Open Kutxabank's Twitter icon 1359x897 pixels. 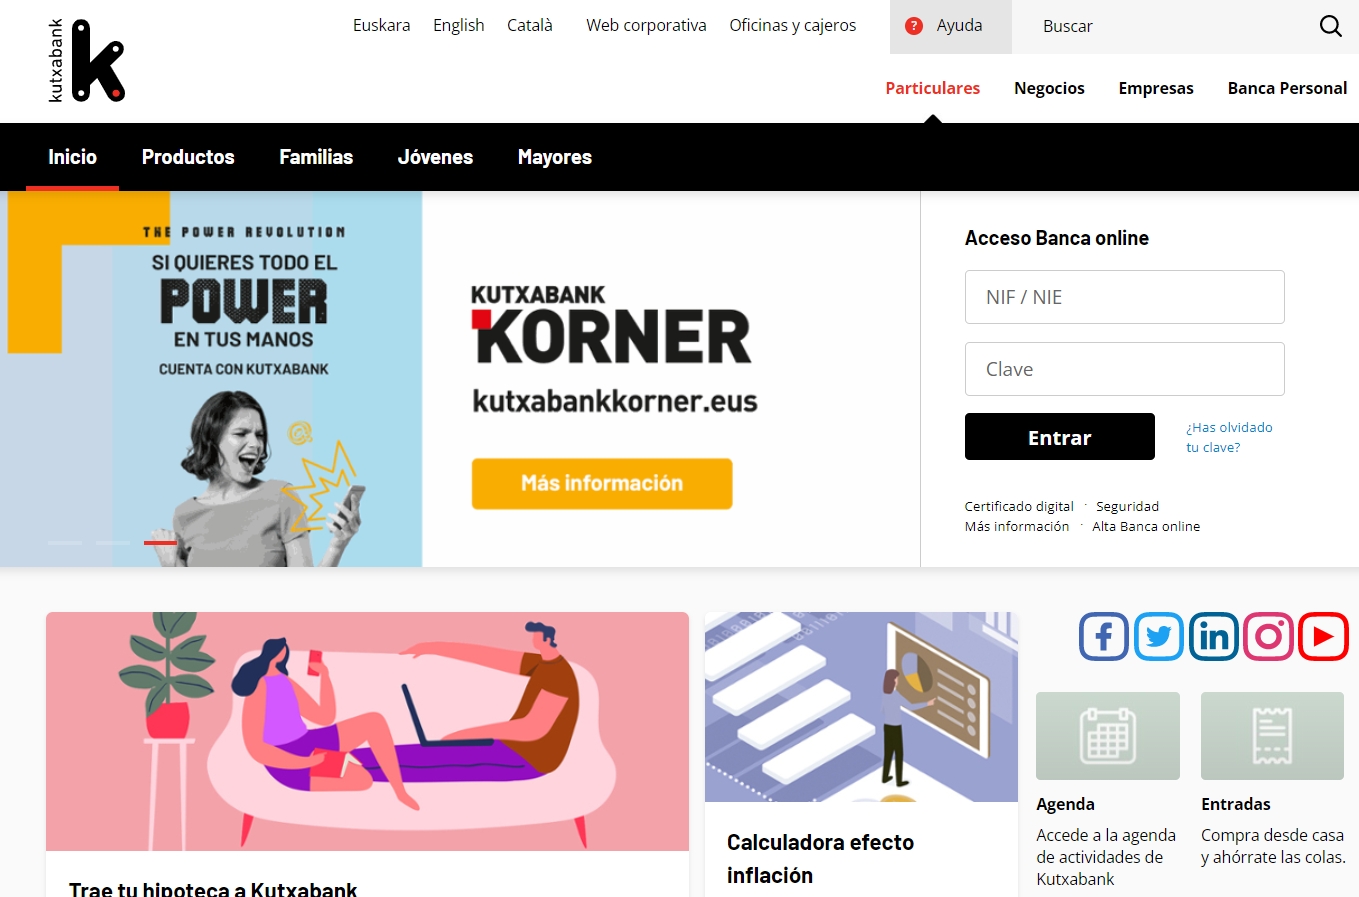pos(1159,637)
